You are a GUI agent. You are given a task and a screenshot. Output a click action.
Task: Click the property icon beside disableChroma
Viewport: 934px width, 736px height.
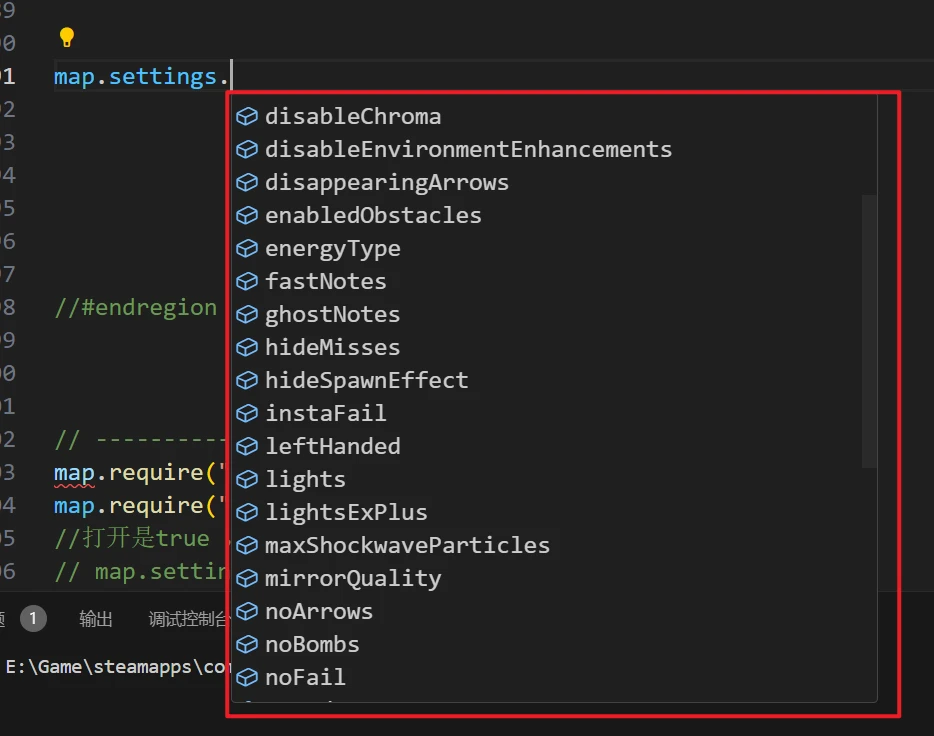(x=247, y=117)
